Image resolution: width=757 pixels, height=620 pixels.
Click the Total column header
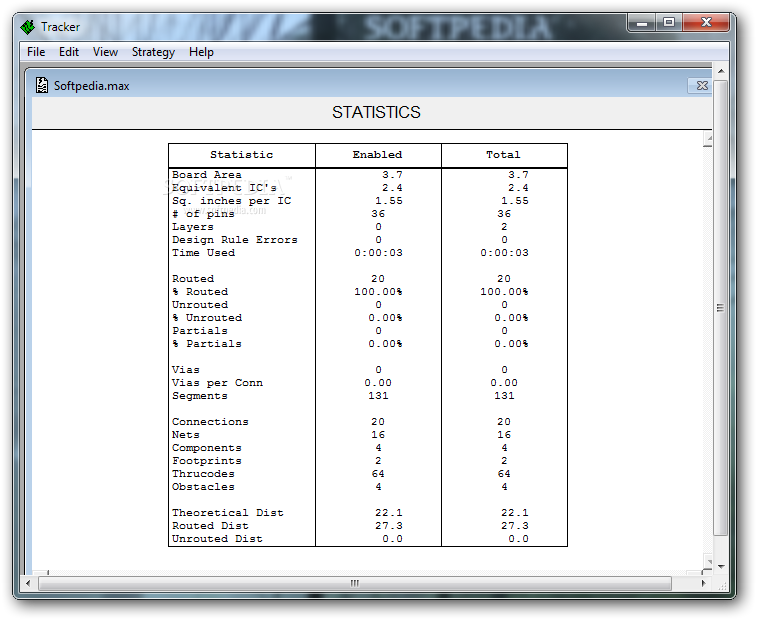tap(503, 155)
